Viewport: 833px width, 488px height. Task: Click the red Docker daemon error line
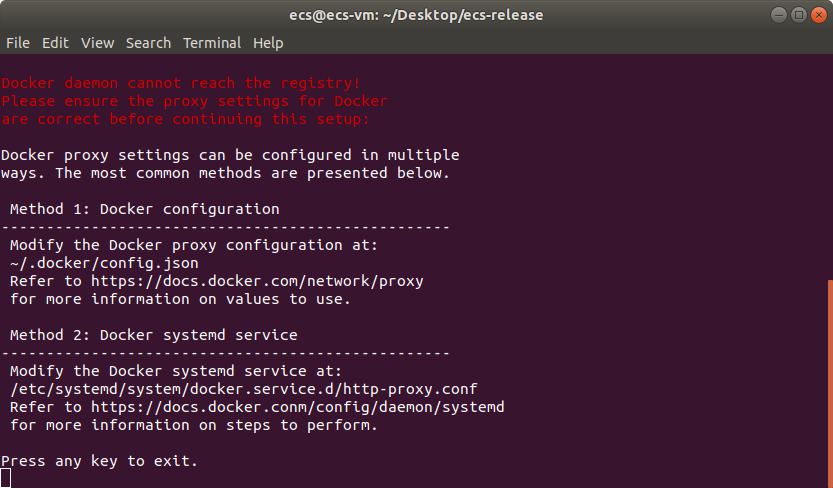pyautogui.click(x=181, y=83)
